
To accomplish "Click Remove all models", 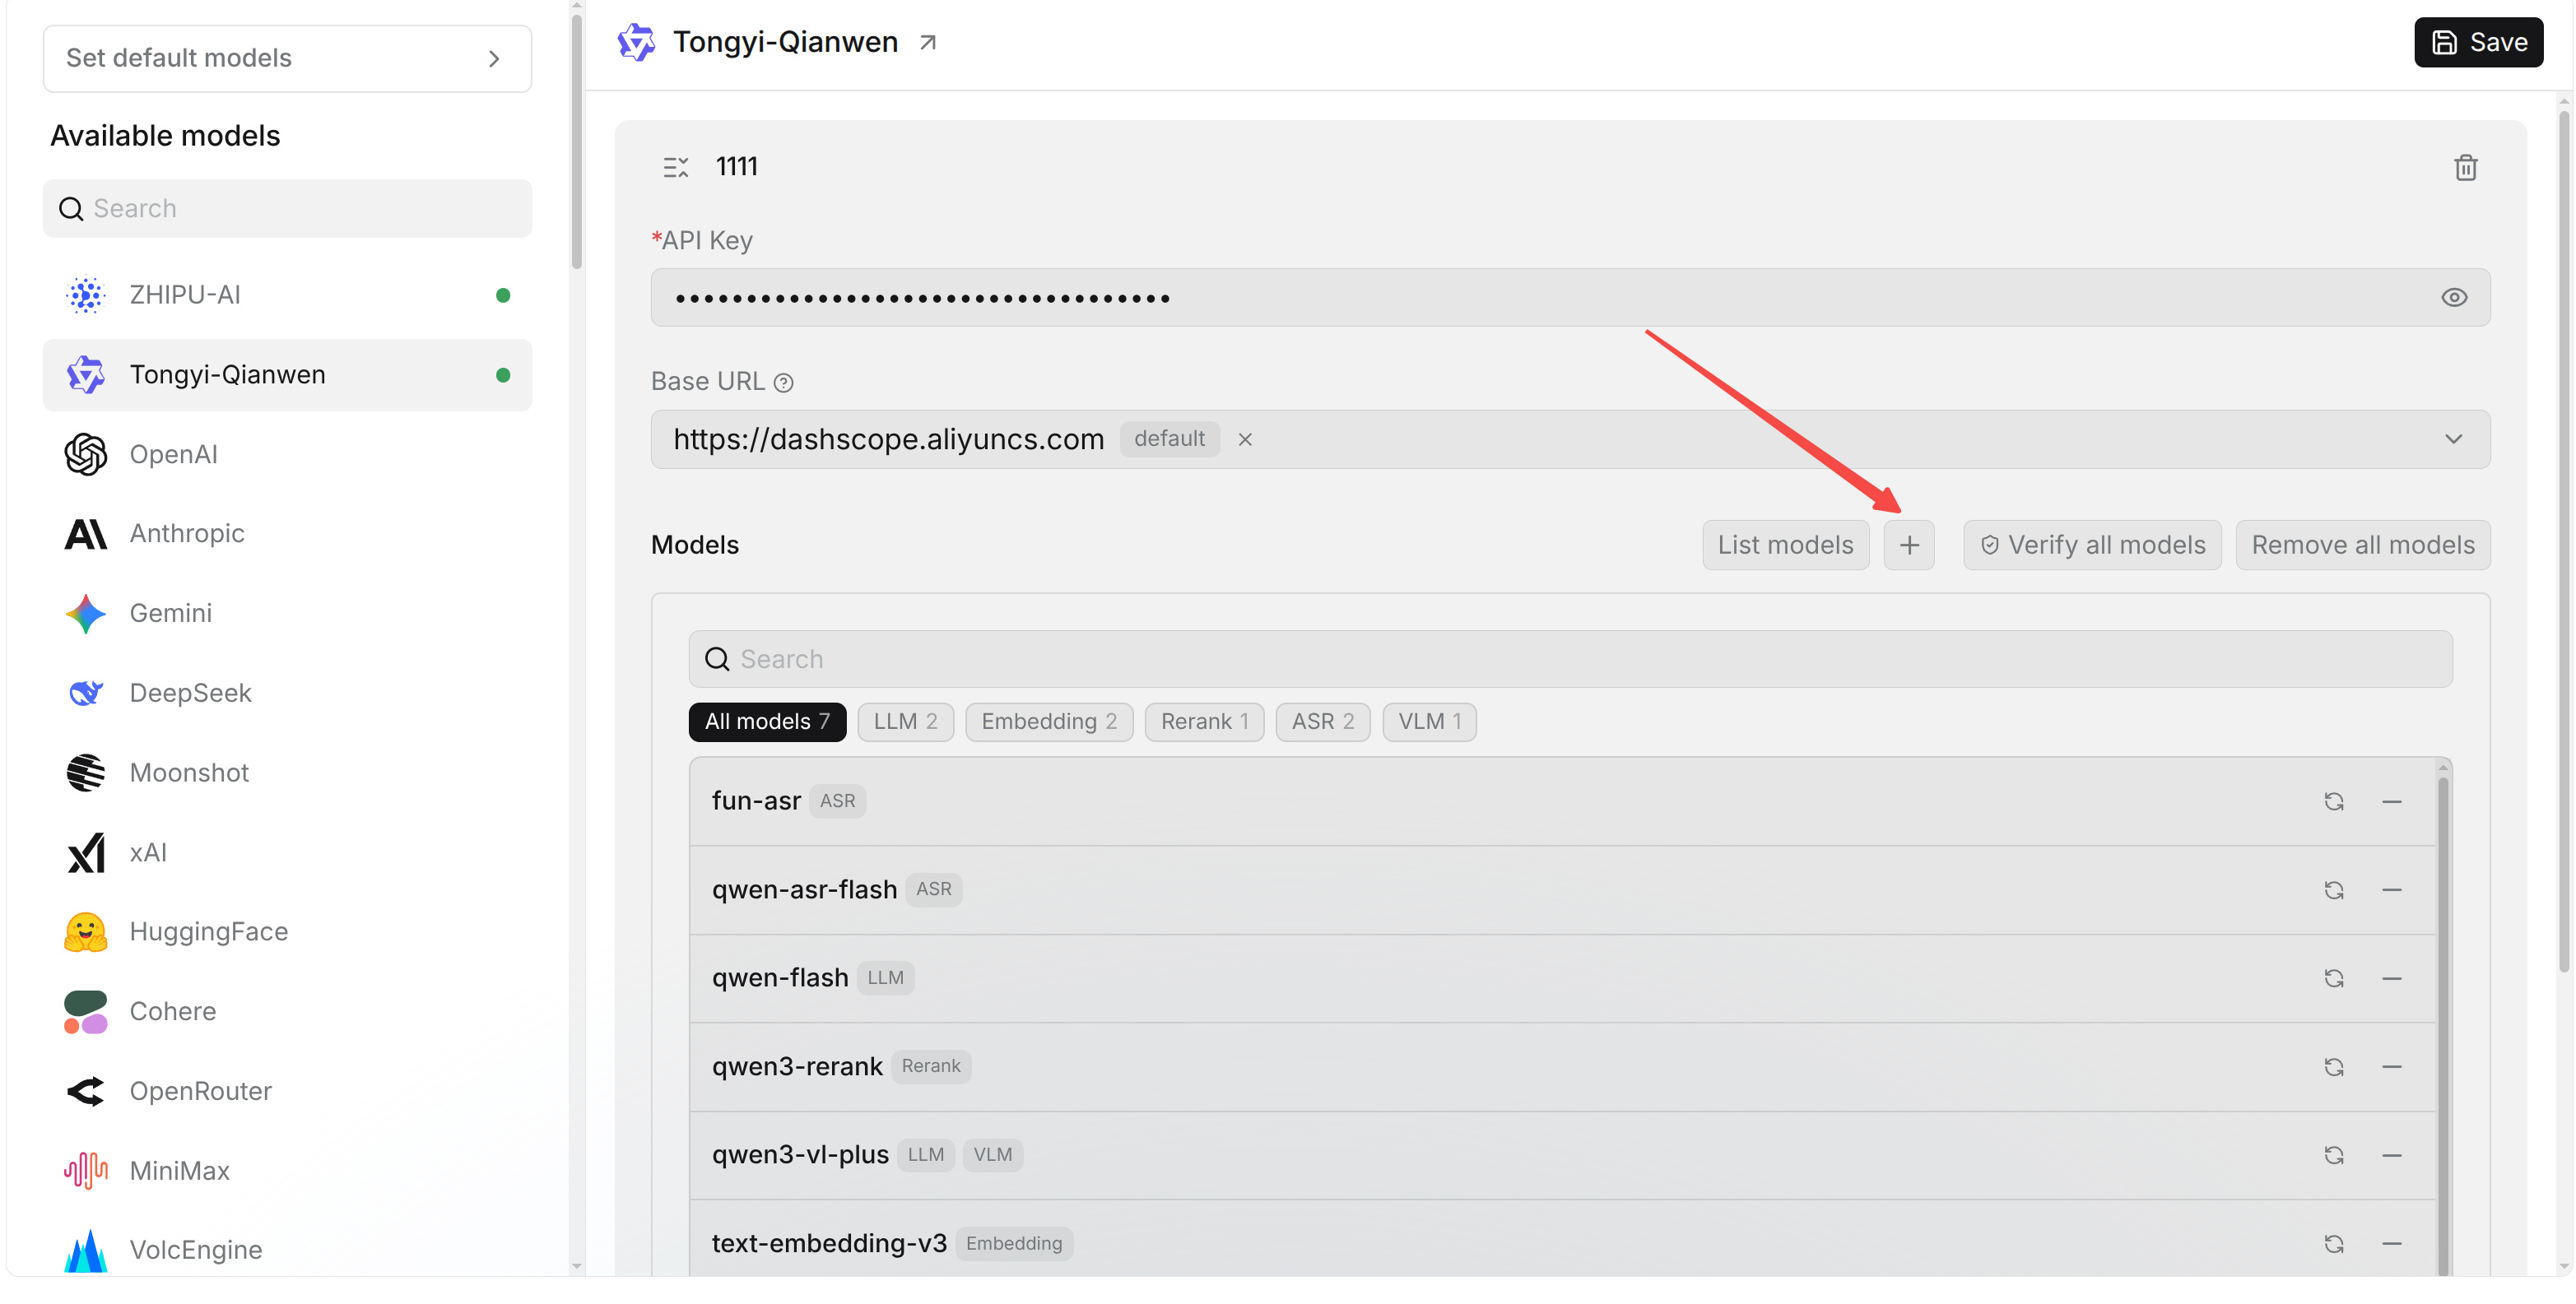I will click(x=2362, y=546).
